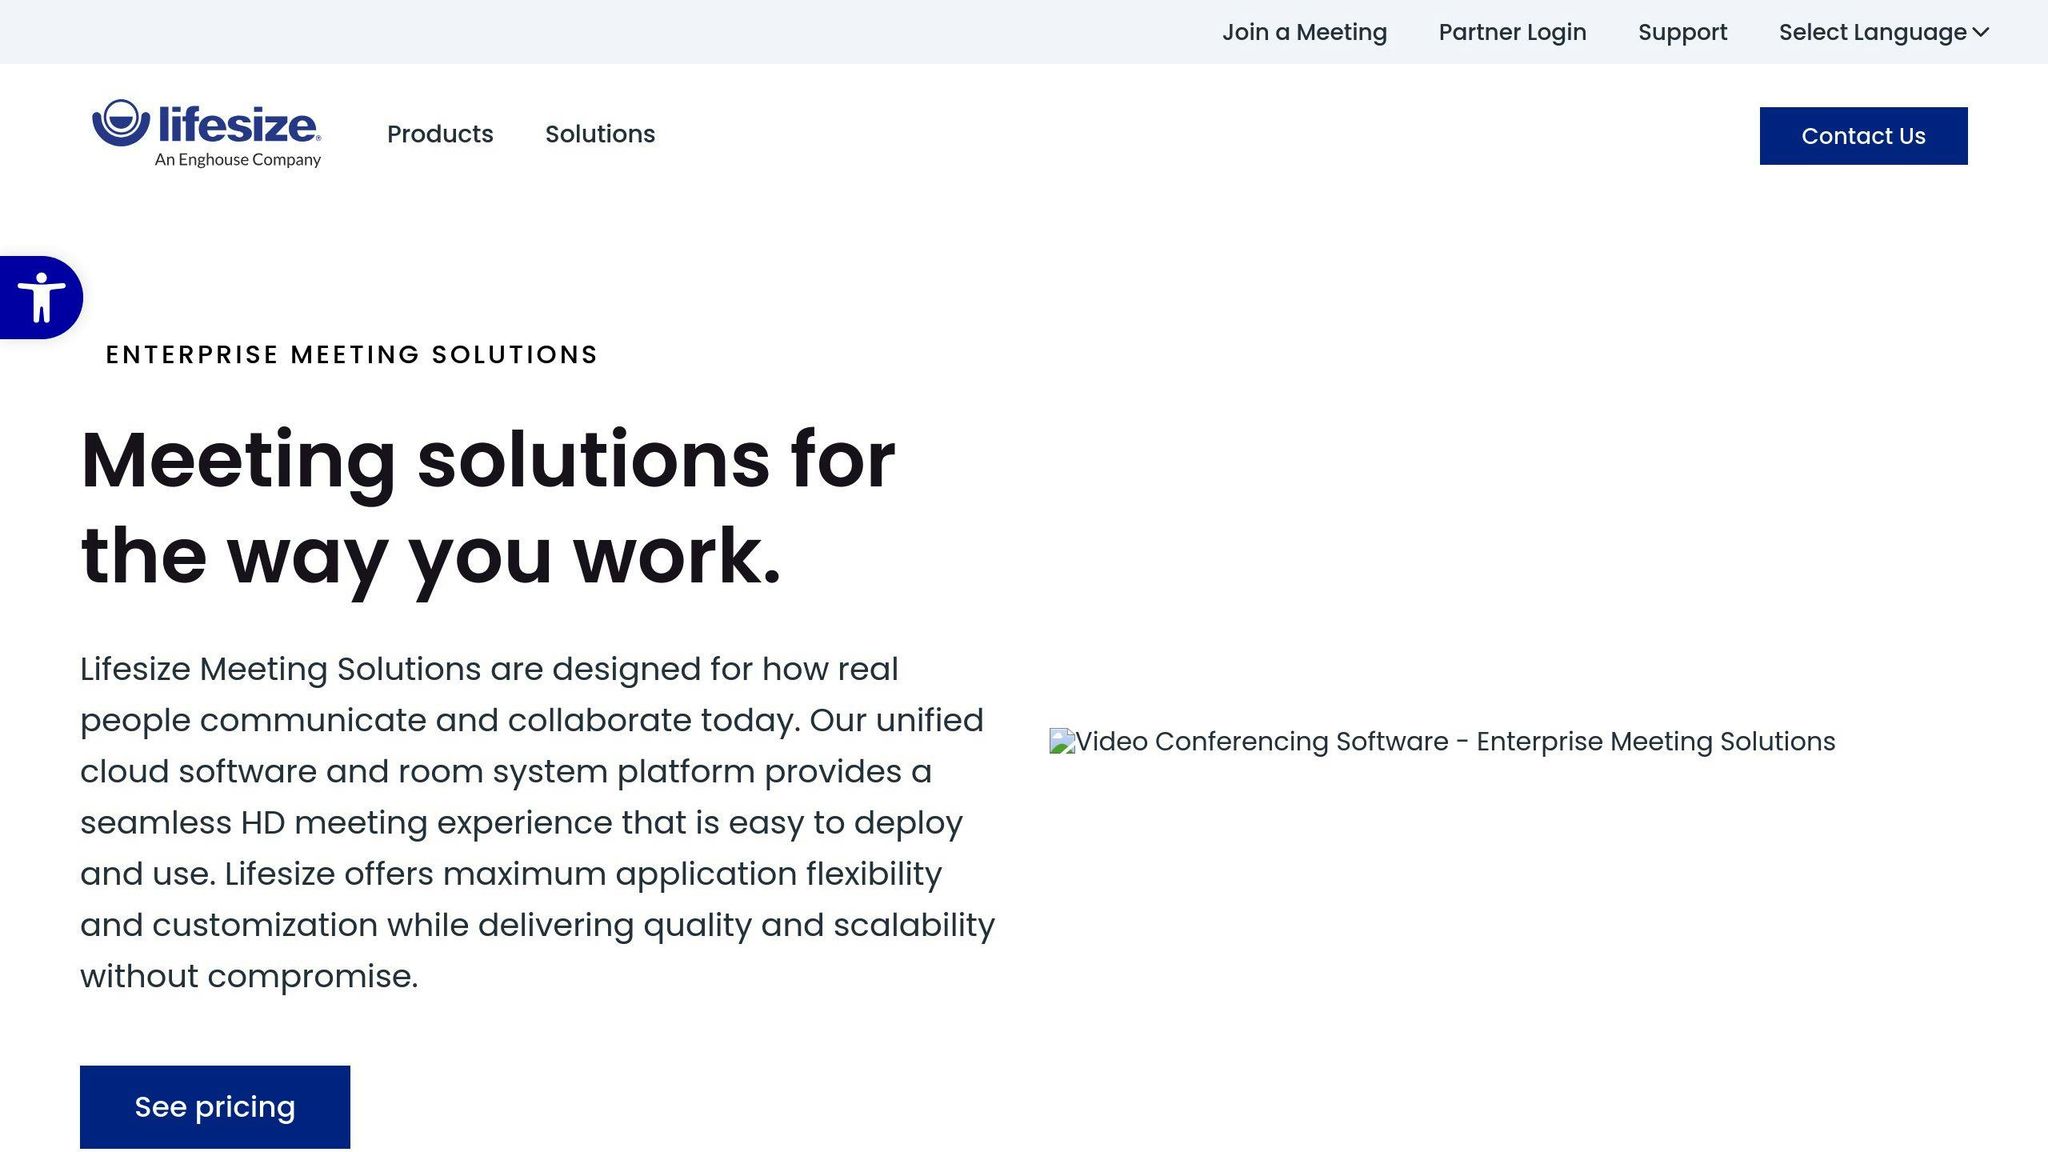Image resolution: width=2048 pixels, height=1152 pixels.
Task: Click the broken image icon placeholder
Action: pyautogui.click(x=1061, y=741)
